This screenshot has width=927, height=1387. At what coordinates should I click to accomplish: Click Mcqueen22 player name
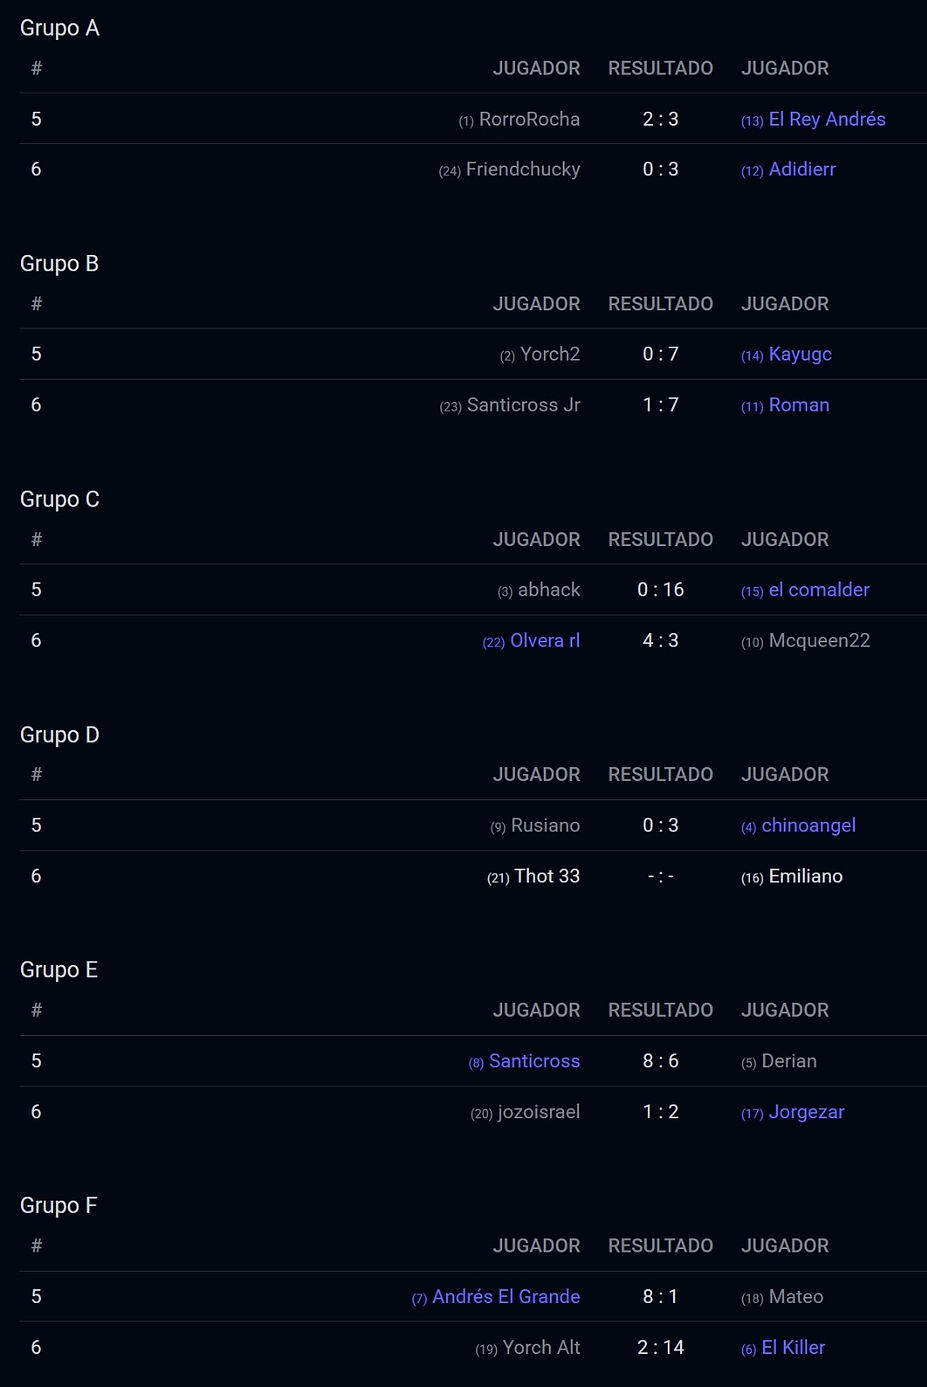[818, 641]
